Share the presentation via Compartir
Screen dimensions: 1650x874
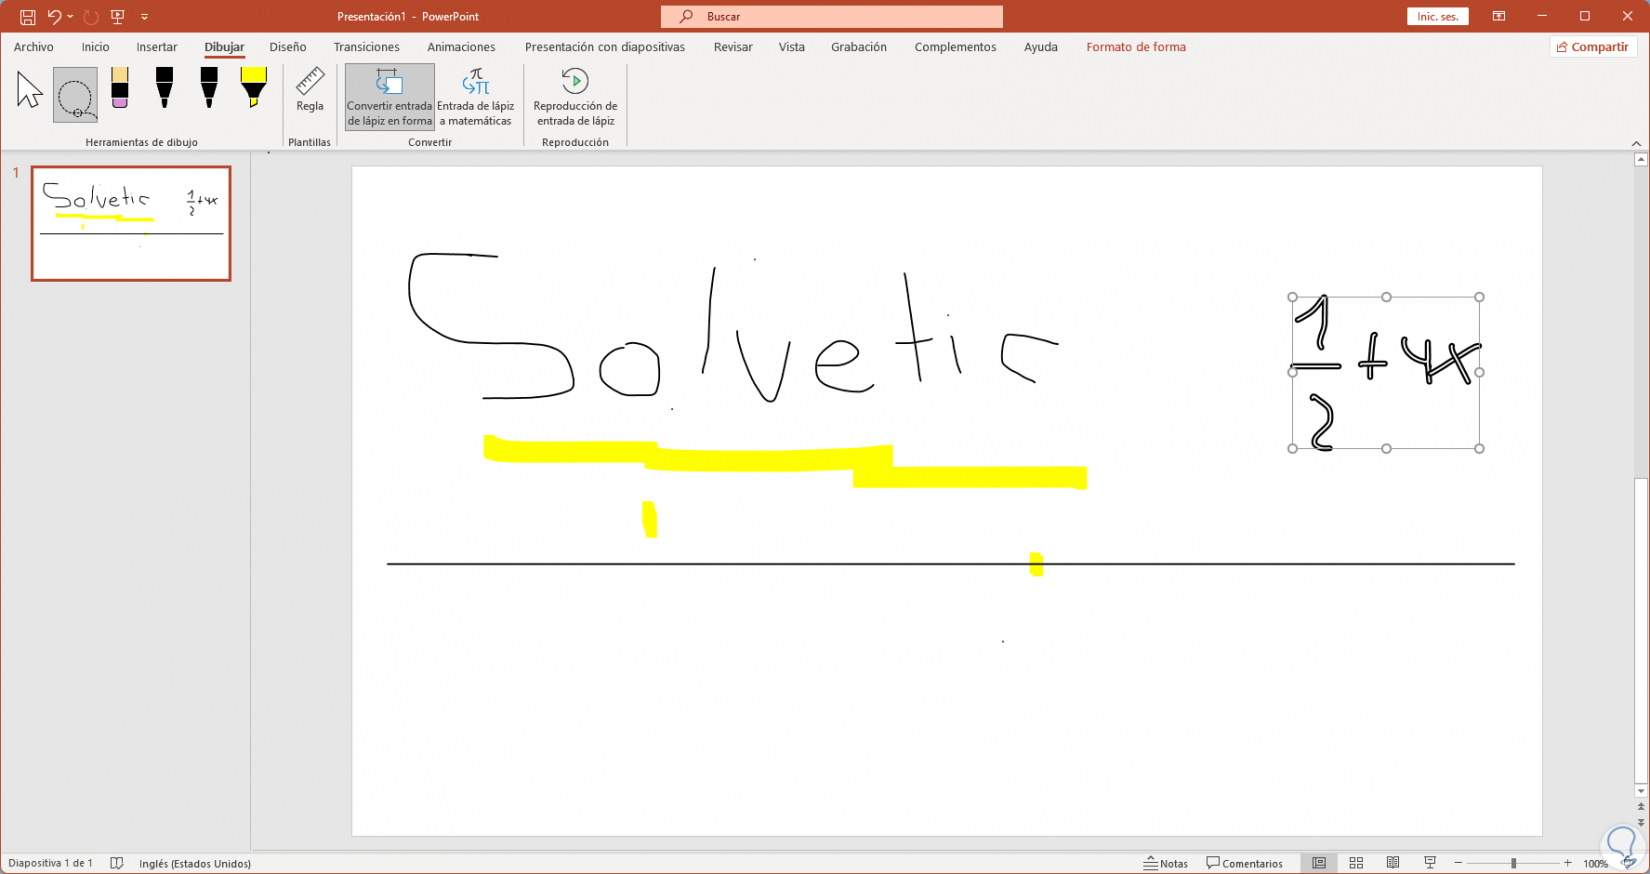coord(1593,47)
